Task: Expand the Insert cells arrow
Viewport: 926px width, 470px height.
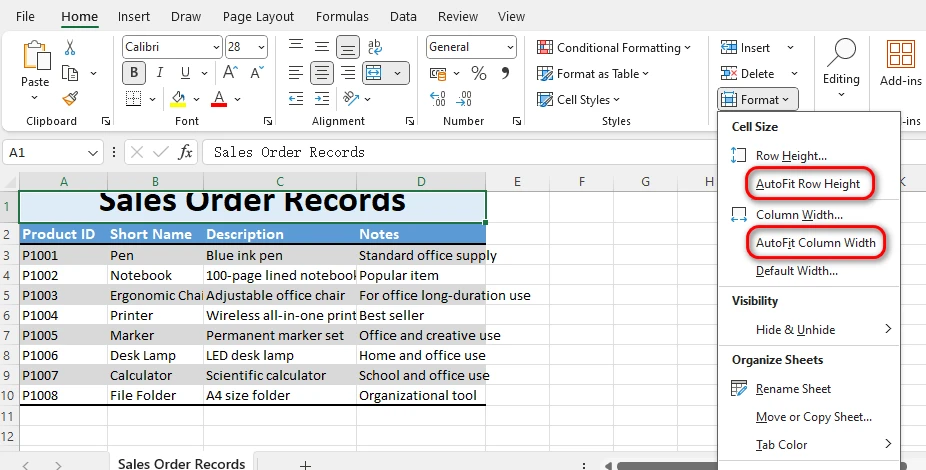Action: 790,48
